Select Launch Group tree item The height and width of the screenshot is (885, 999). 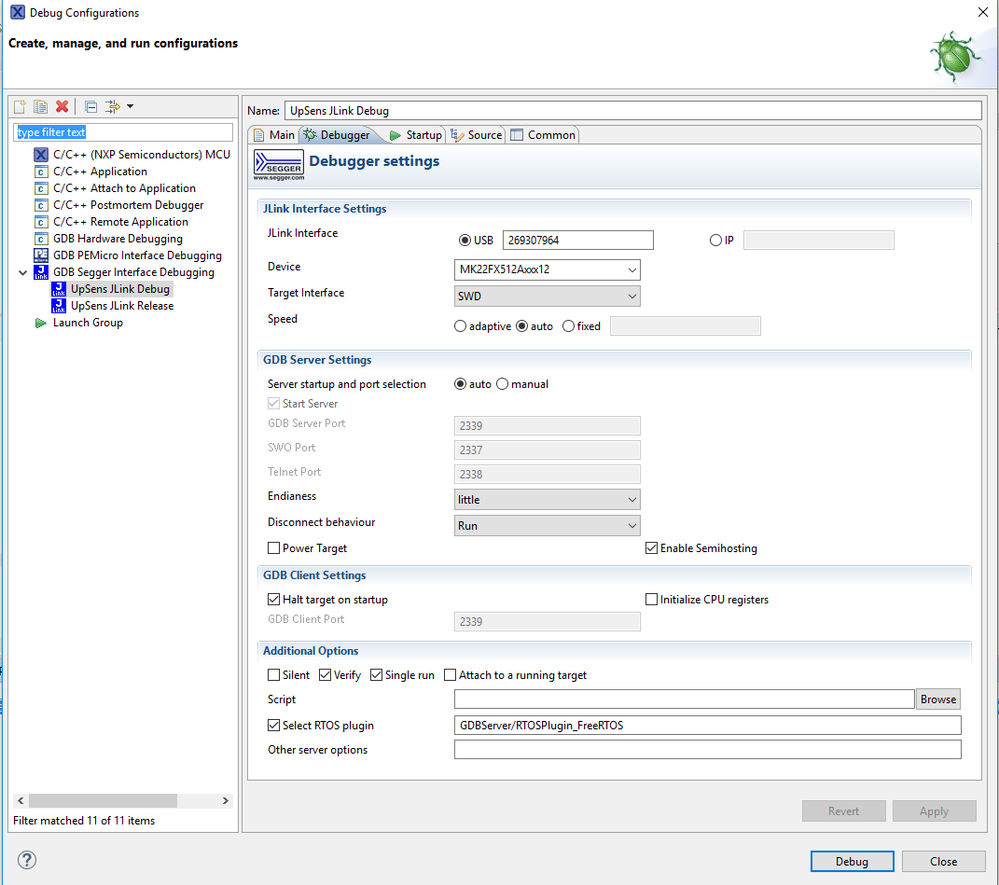pyautogui.click(x=88, y=322)
